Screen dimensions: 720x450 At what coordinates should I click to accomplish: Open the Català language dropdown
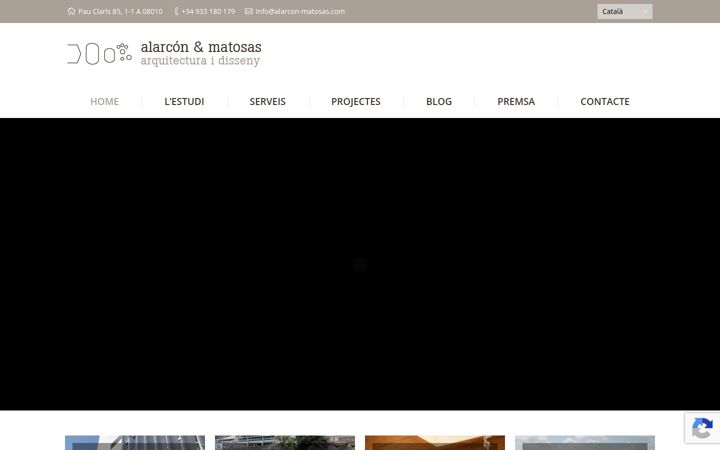(x=624, y=11)
